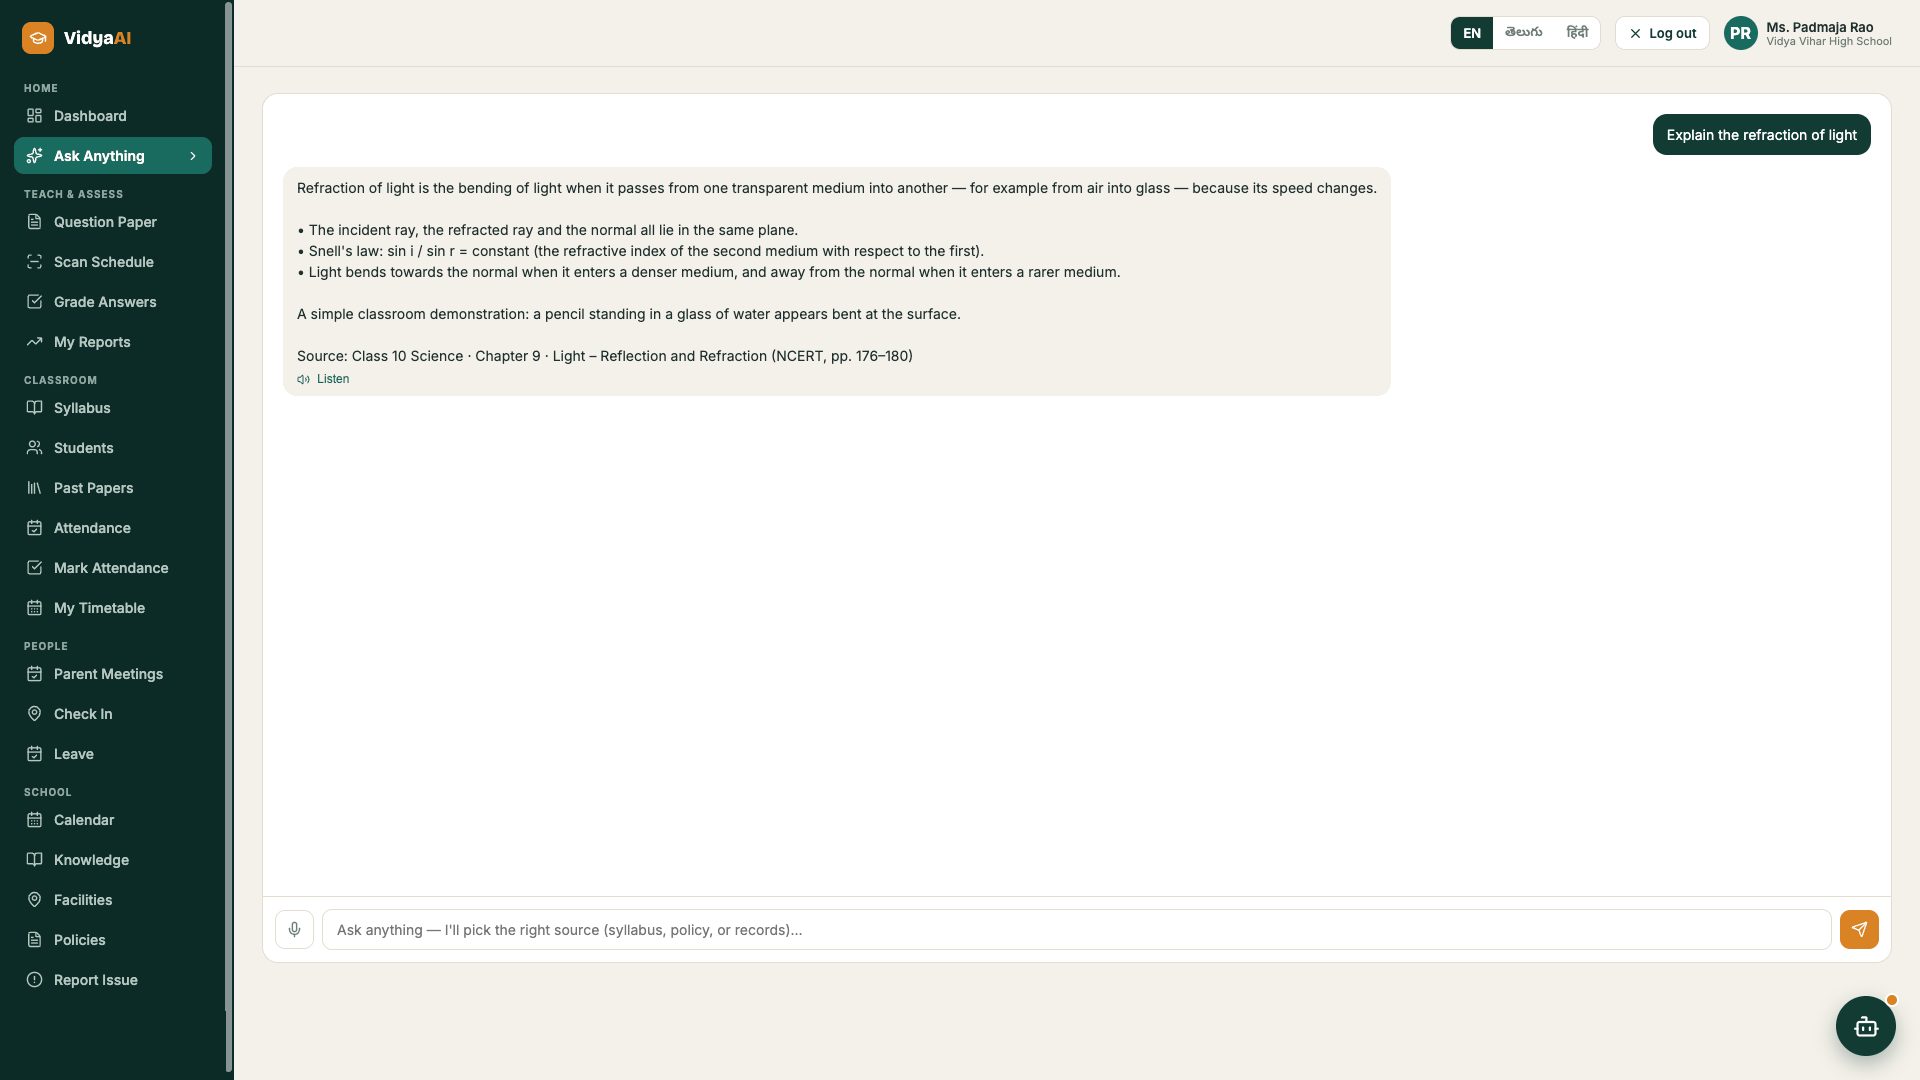Click the Scan Schedule scanner icon
This screenshot has height=1080, width=1920.
(34, 262)
